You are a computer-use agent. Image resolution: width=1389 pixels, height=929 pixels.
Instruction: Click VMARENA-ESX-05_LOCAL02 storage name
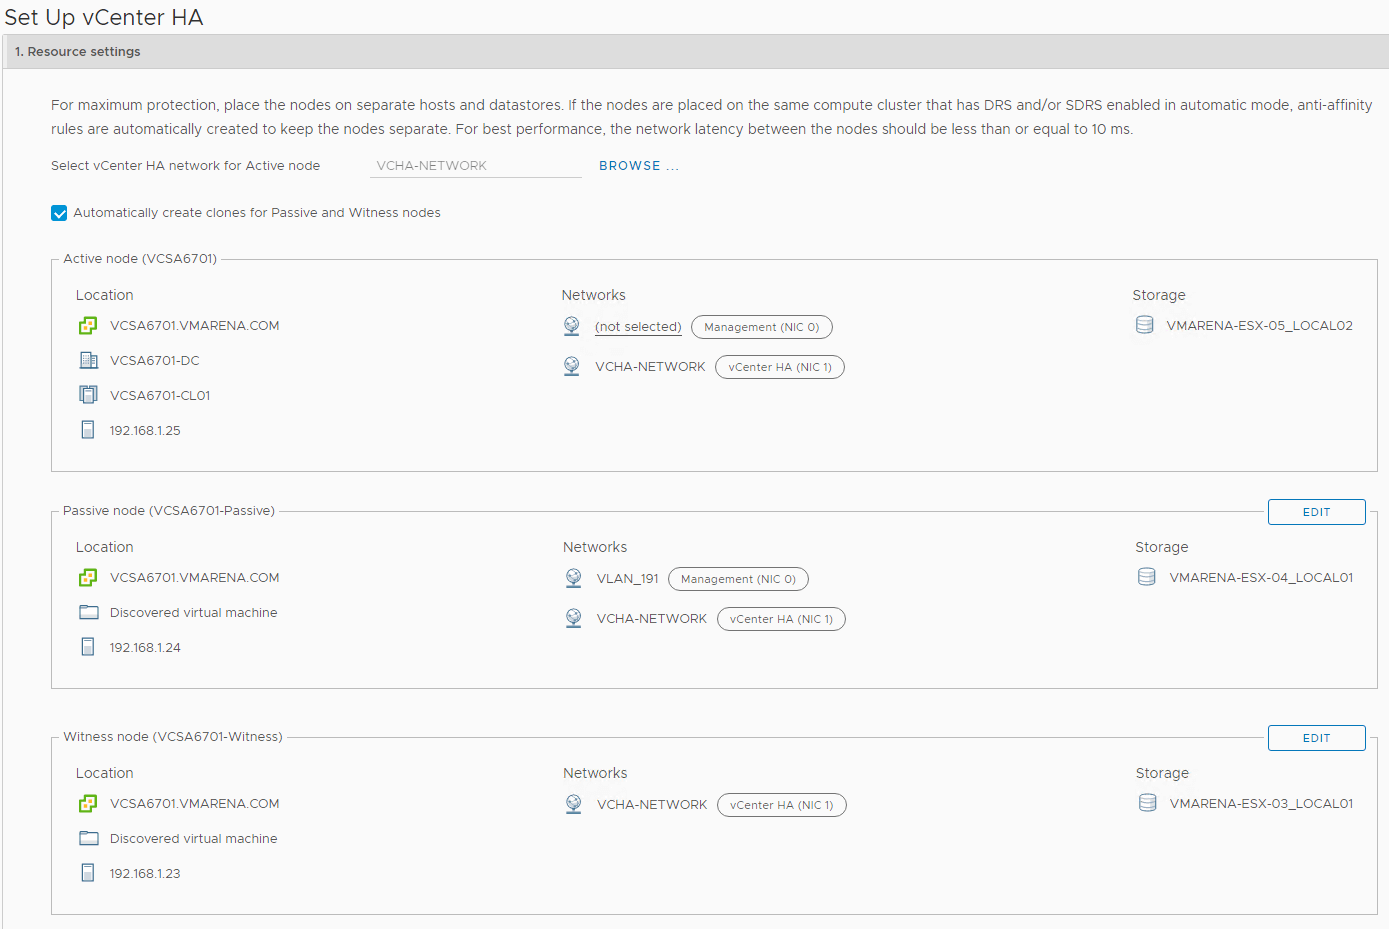pyautogui.click(x=1260, y=326)
